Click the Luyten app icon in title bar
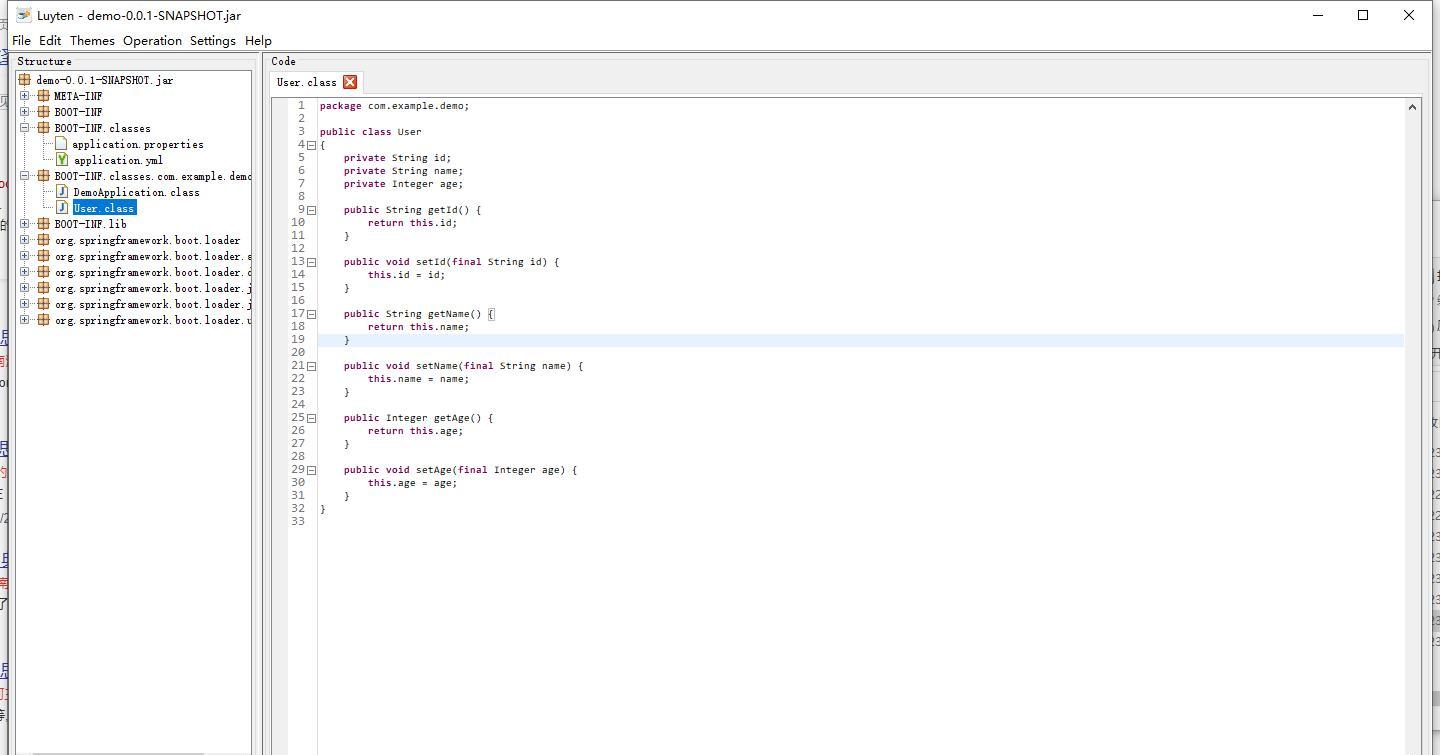The width and height of the screenshot is (1440, 755). pos(24,15)
